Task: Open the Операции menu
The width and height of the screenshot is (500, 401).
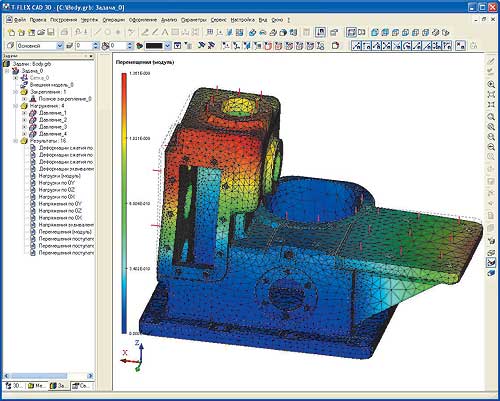Action: [114, 20]
